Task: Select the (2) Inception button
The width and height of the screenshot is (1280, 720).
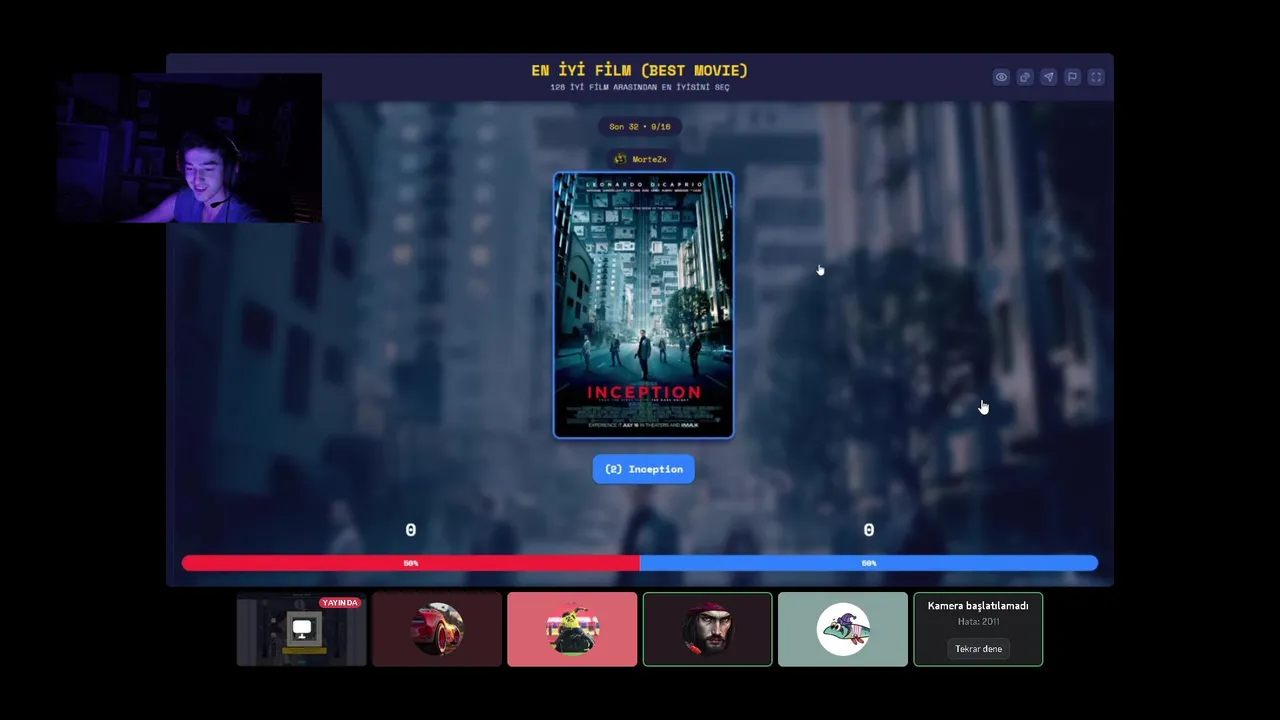Action: [x=643, y=469]
